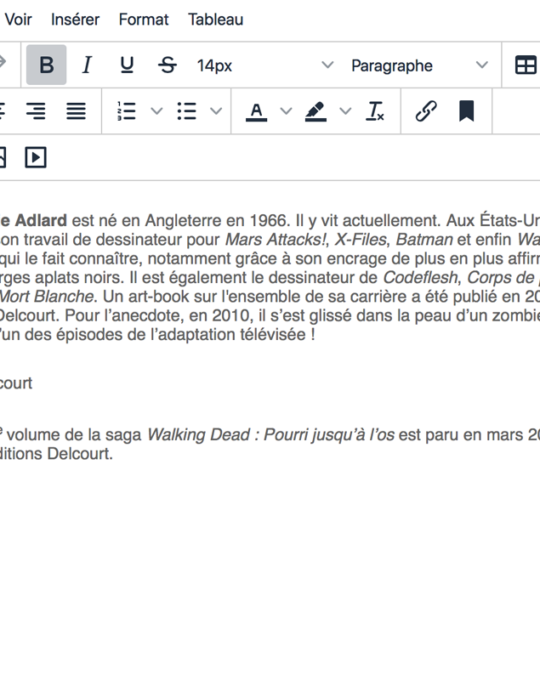This screenshot has height=680, width=540.
Task: Click the insert table icon
Action: [x=525, y=65]
